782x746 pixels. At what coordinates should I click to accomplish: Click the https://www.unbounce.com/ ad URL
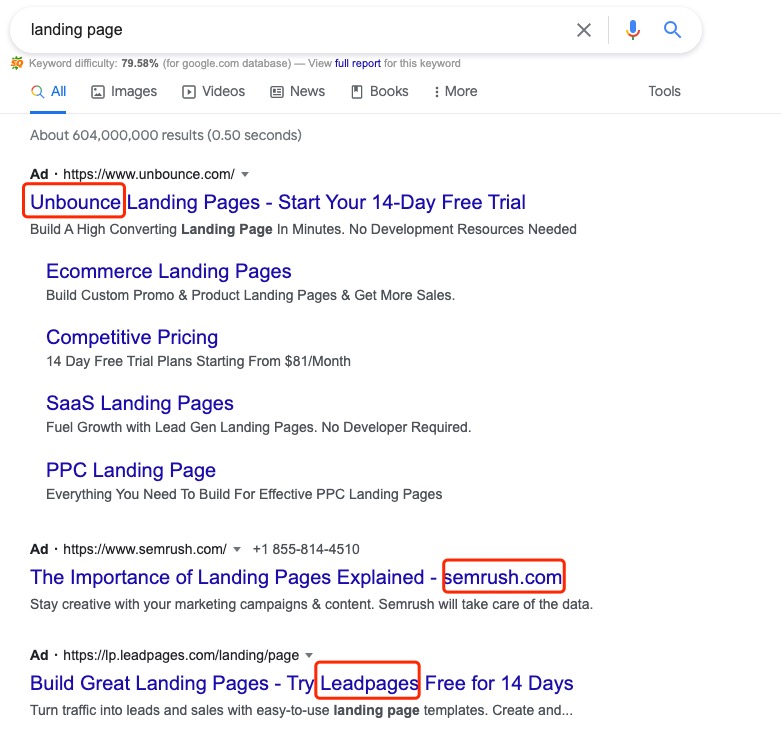click(x=149, y=174)
